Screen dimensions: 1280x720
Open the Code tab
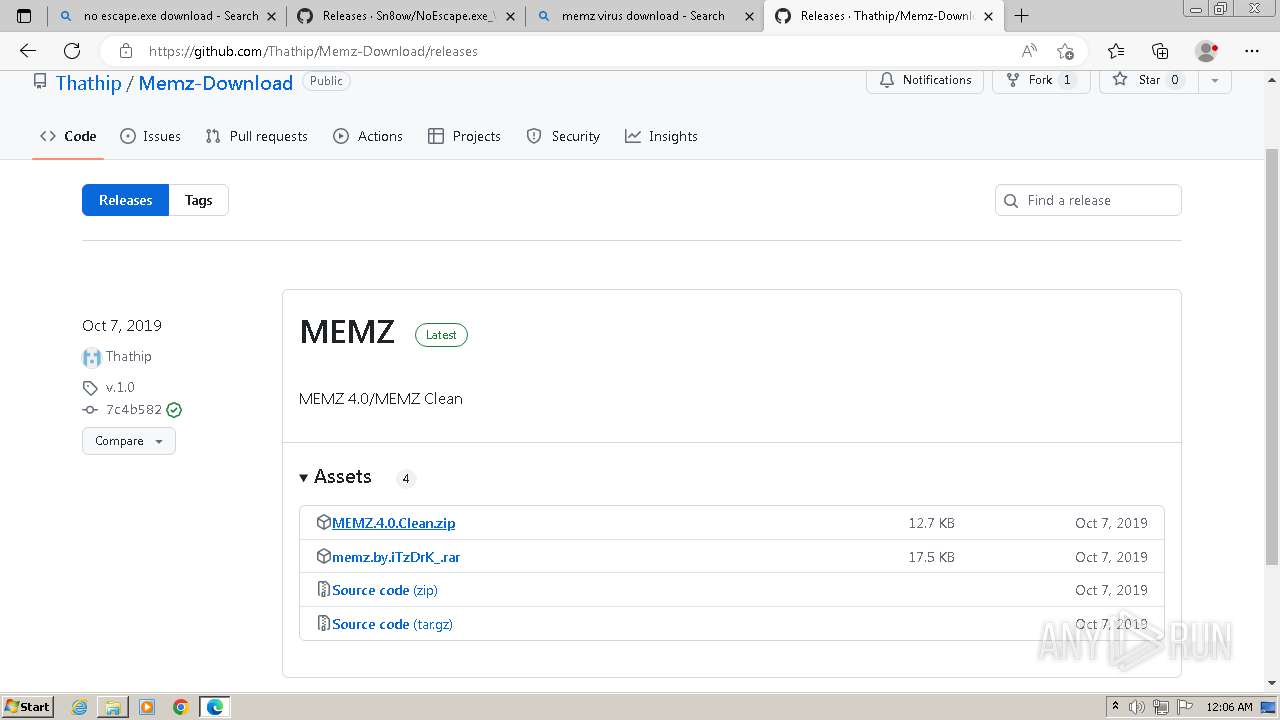(68, 136)
